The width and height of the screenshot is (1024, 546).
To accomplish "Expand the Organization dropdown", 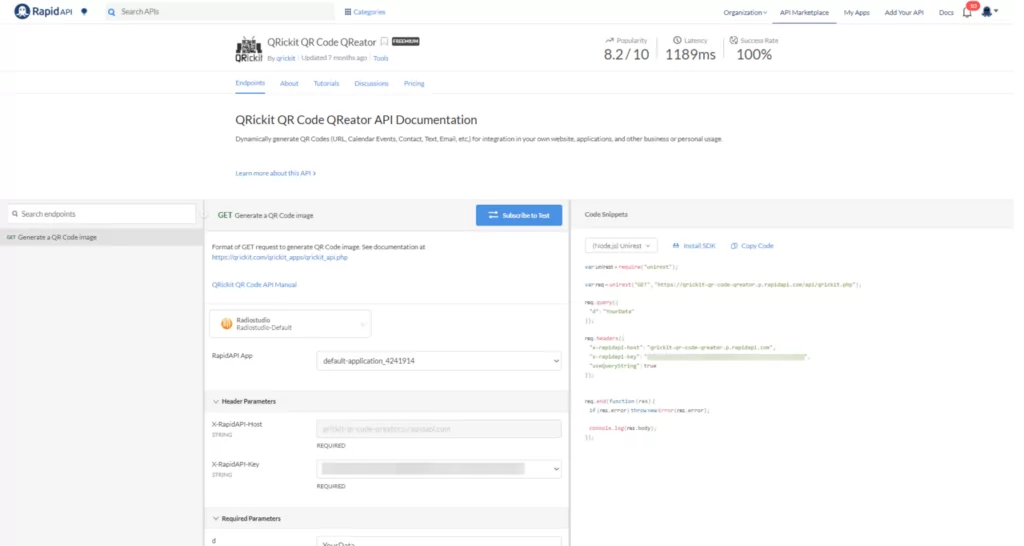I will [x=745, y=12].
